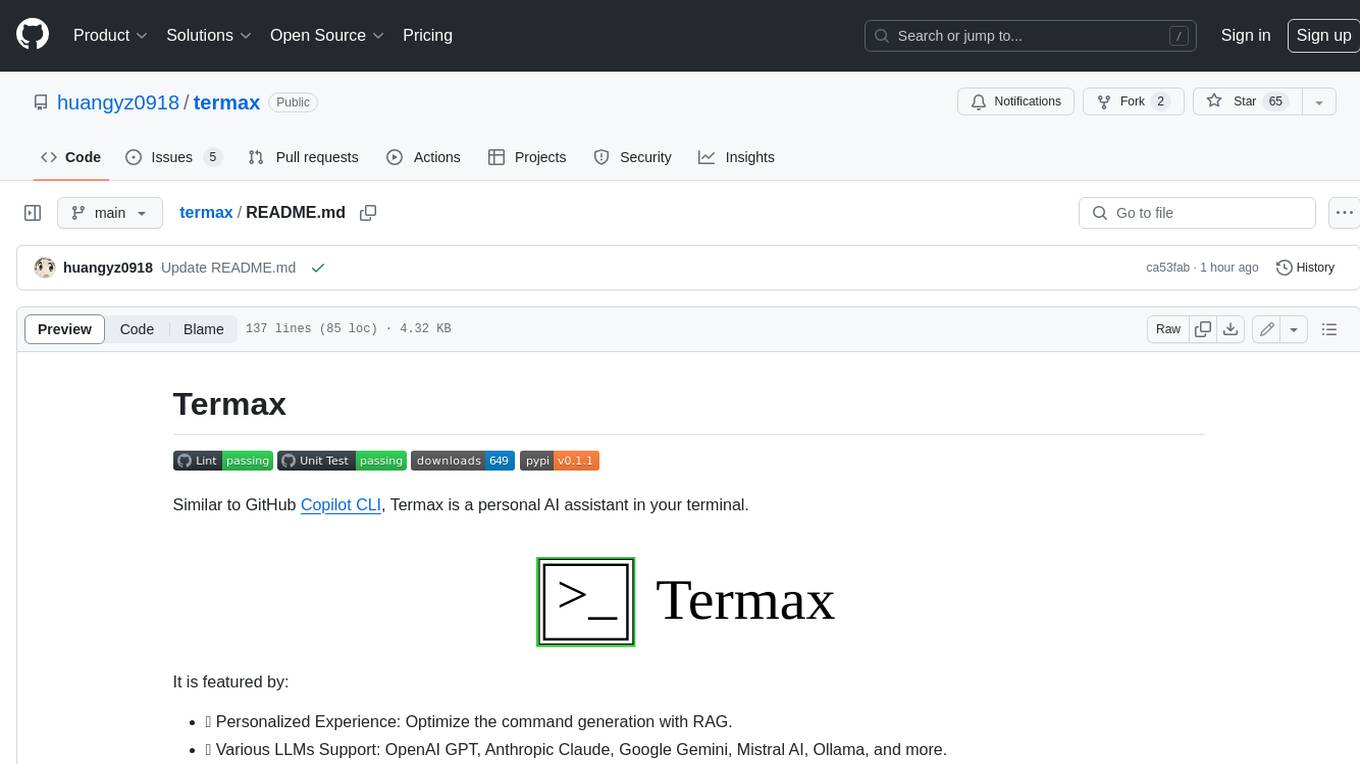Go to termax root in breadcrumb
Viewport: 1360px width, 764px height.
pos(206,212)
